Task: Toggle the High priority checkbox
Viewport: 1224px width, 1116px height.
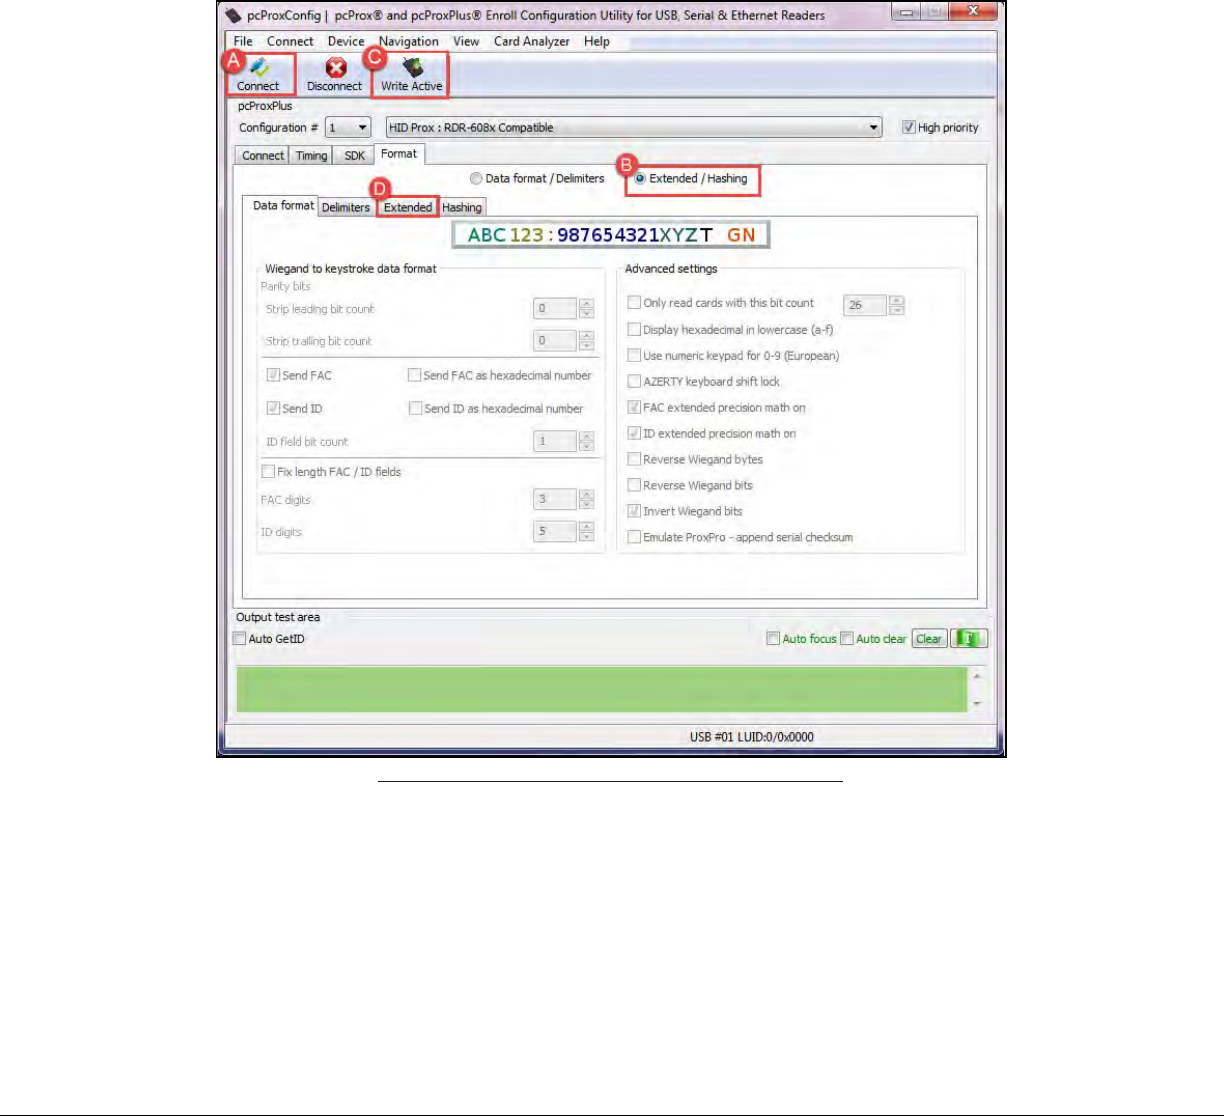Action: [x=908, y=128]
